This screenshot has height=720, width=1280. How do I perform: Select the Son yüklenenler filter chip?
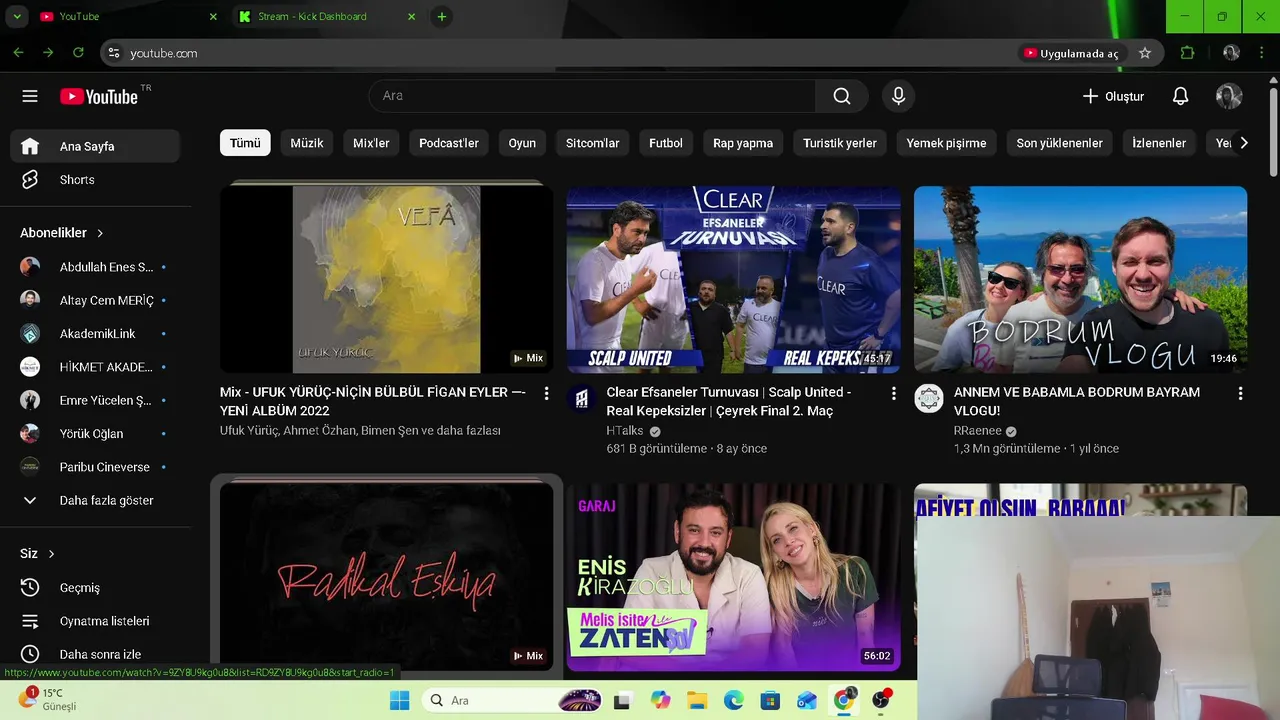[1059, 143]
